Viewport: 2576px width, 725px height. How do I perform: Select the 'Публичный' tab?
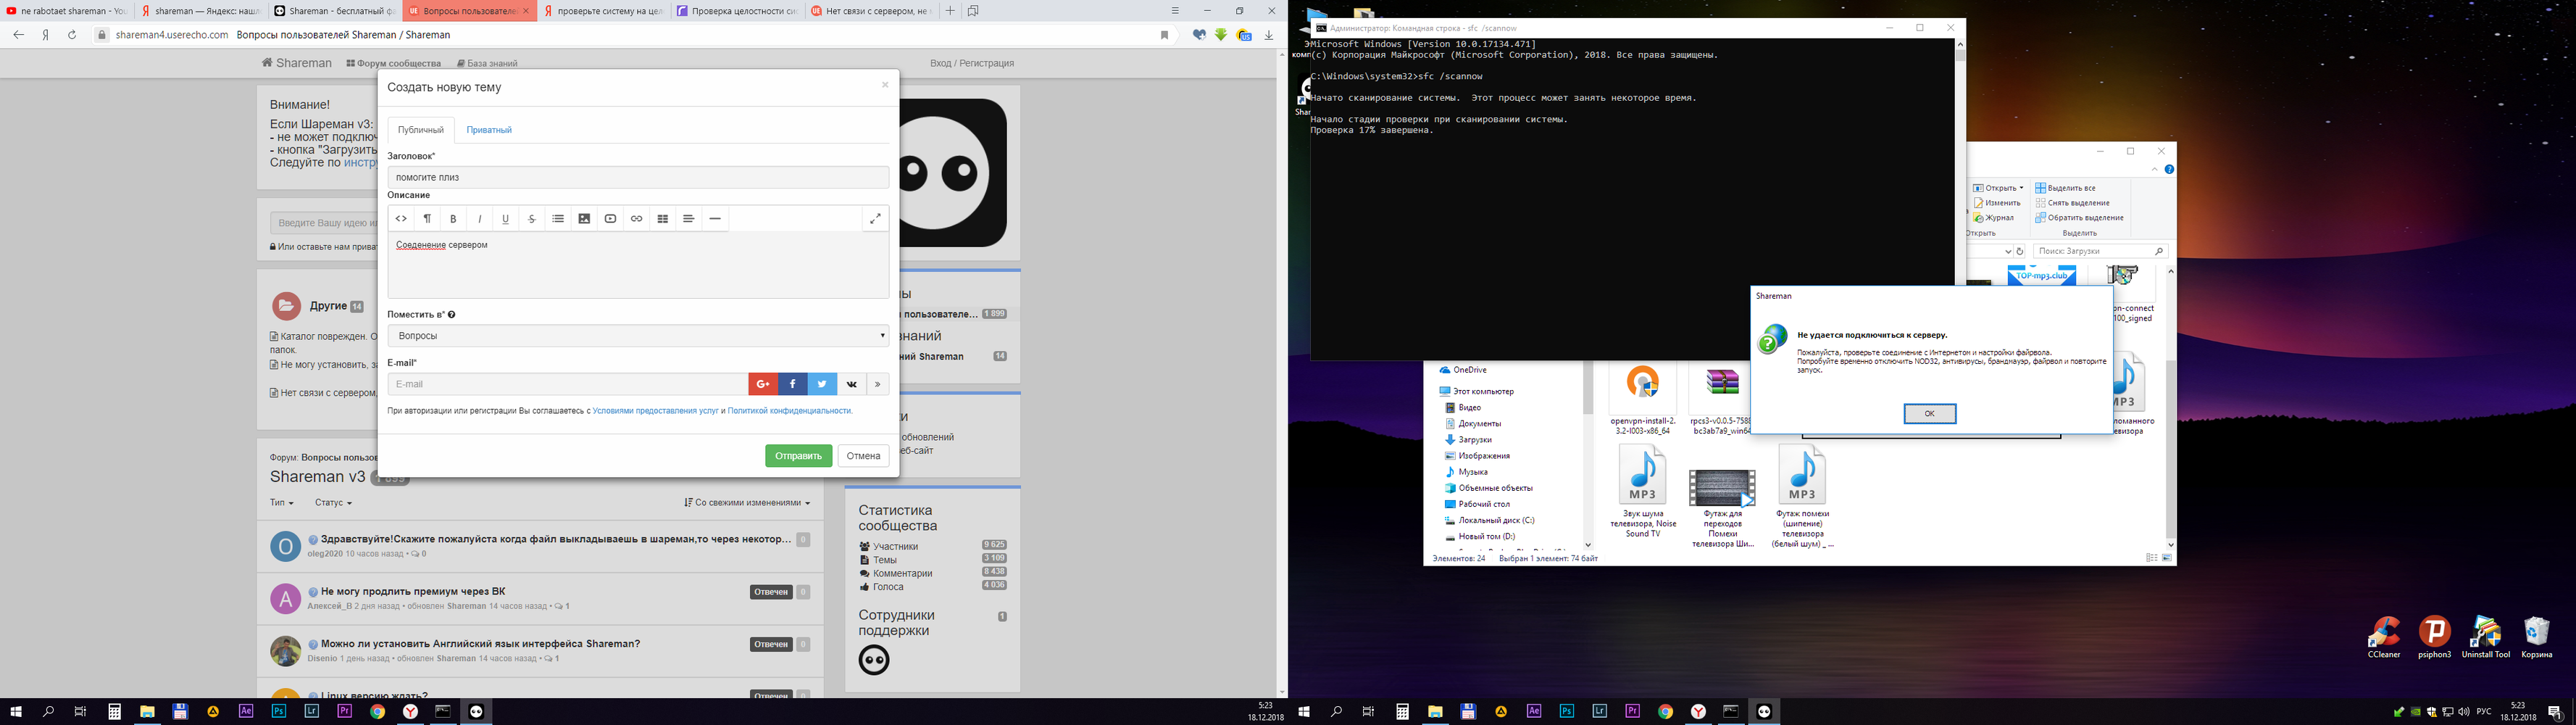[421, 130]
